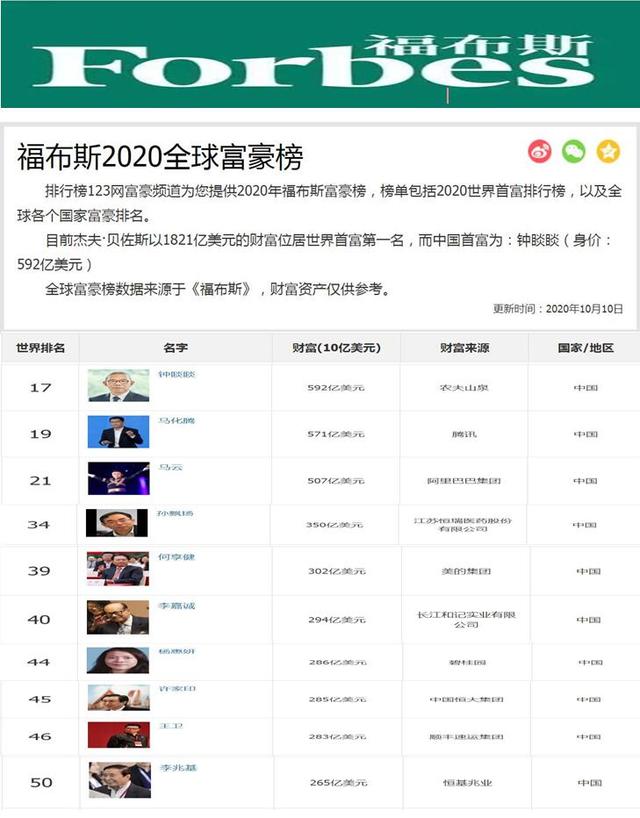Click the 507亿美元 wealth cell
Viewport: 640px width, 818px height.
coord(336,480)
